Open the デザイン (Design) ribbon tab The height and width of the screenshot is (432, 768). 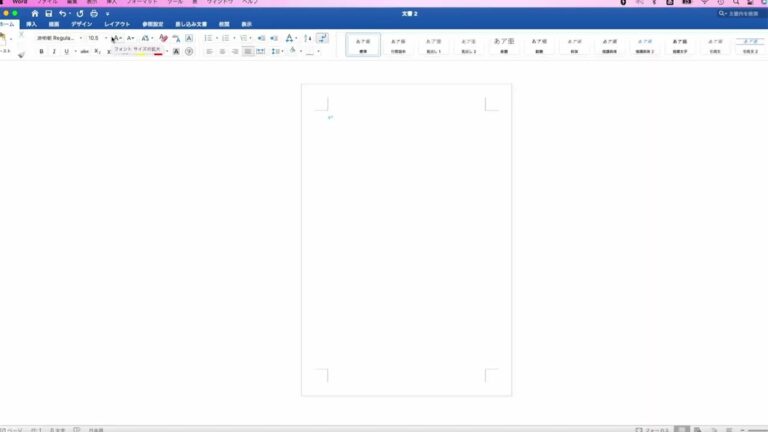(81, 24)
